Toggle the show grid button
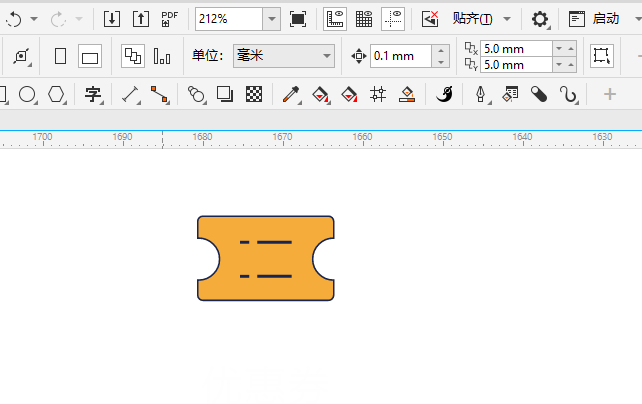 [x=364, y=19]
